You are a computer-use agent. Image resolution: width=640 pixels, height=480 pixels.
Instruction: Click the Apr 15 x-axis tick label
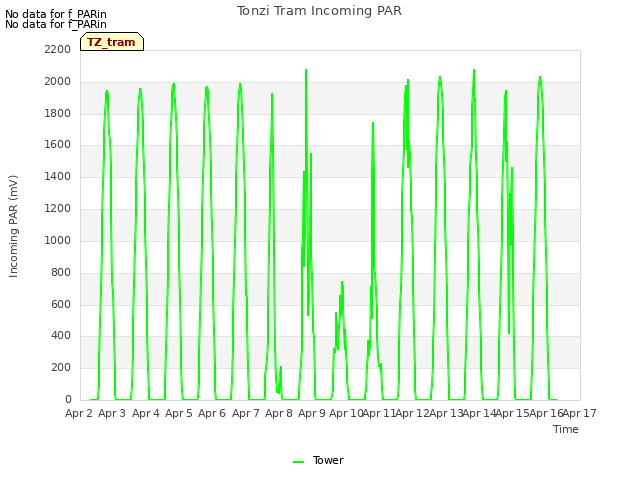pos(513,413)
